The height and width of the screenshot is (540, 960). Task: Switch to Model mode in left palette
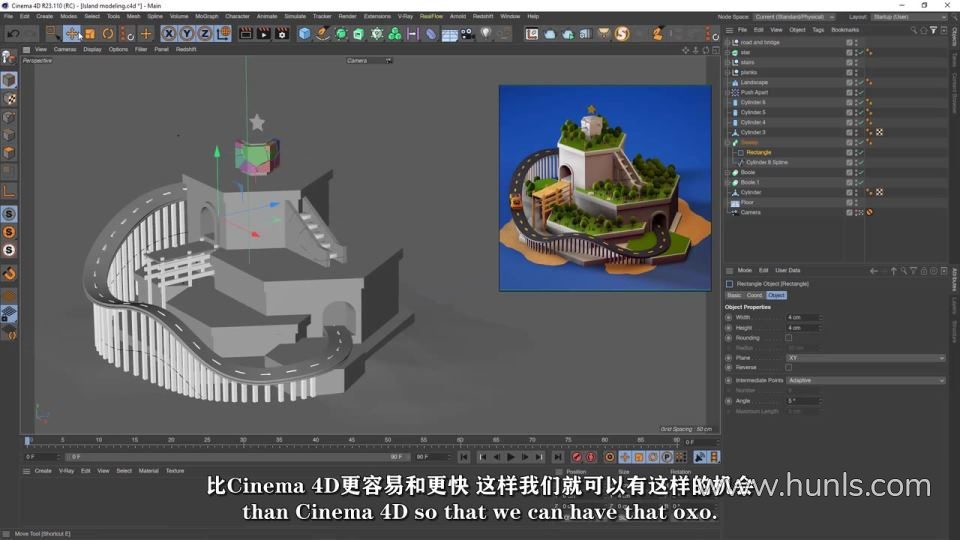9,80
